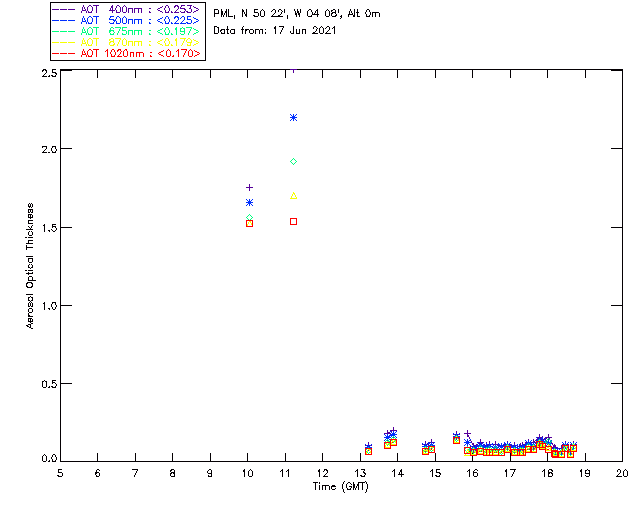Click the x-axis tick label 18
The image size is (640, 512).
[547, 473]
